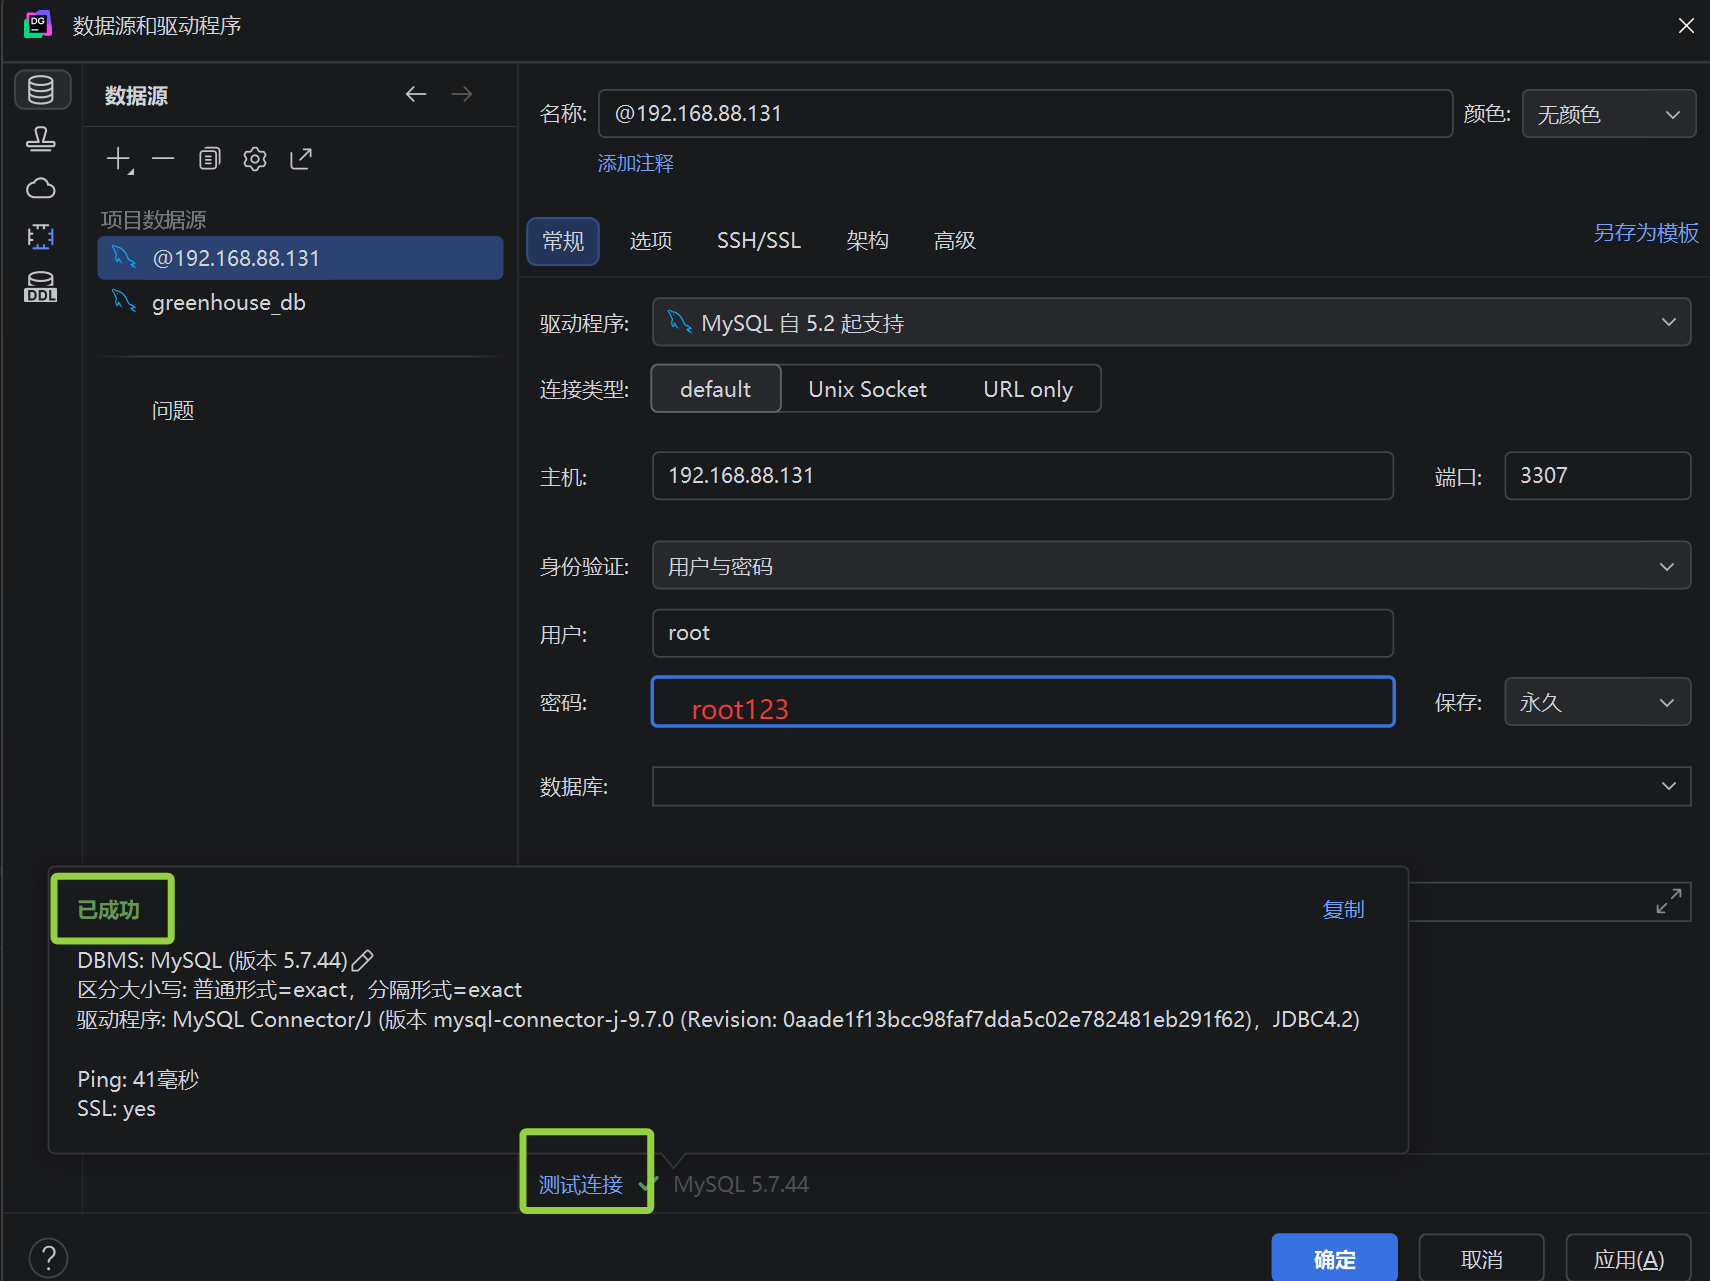
Task: Click the 问题 item in sidebar
Action: (x=173, y=411)
